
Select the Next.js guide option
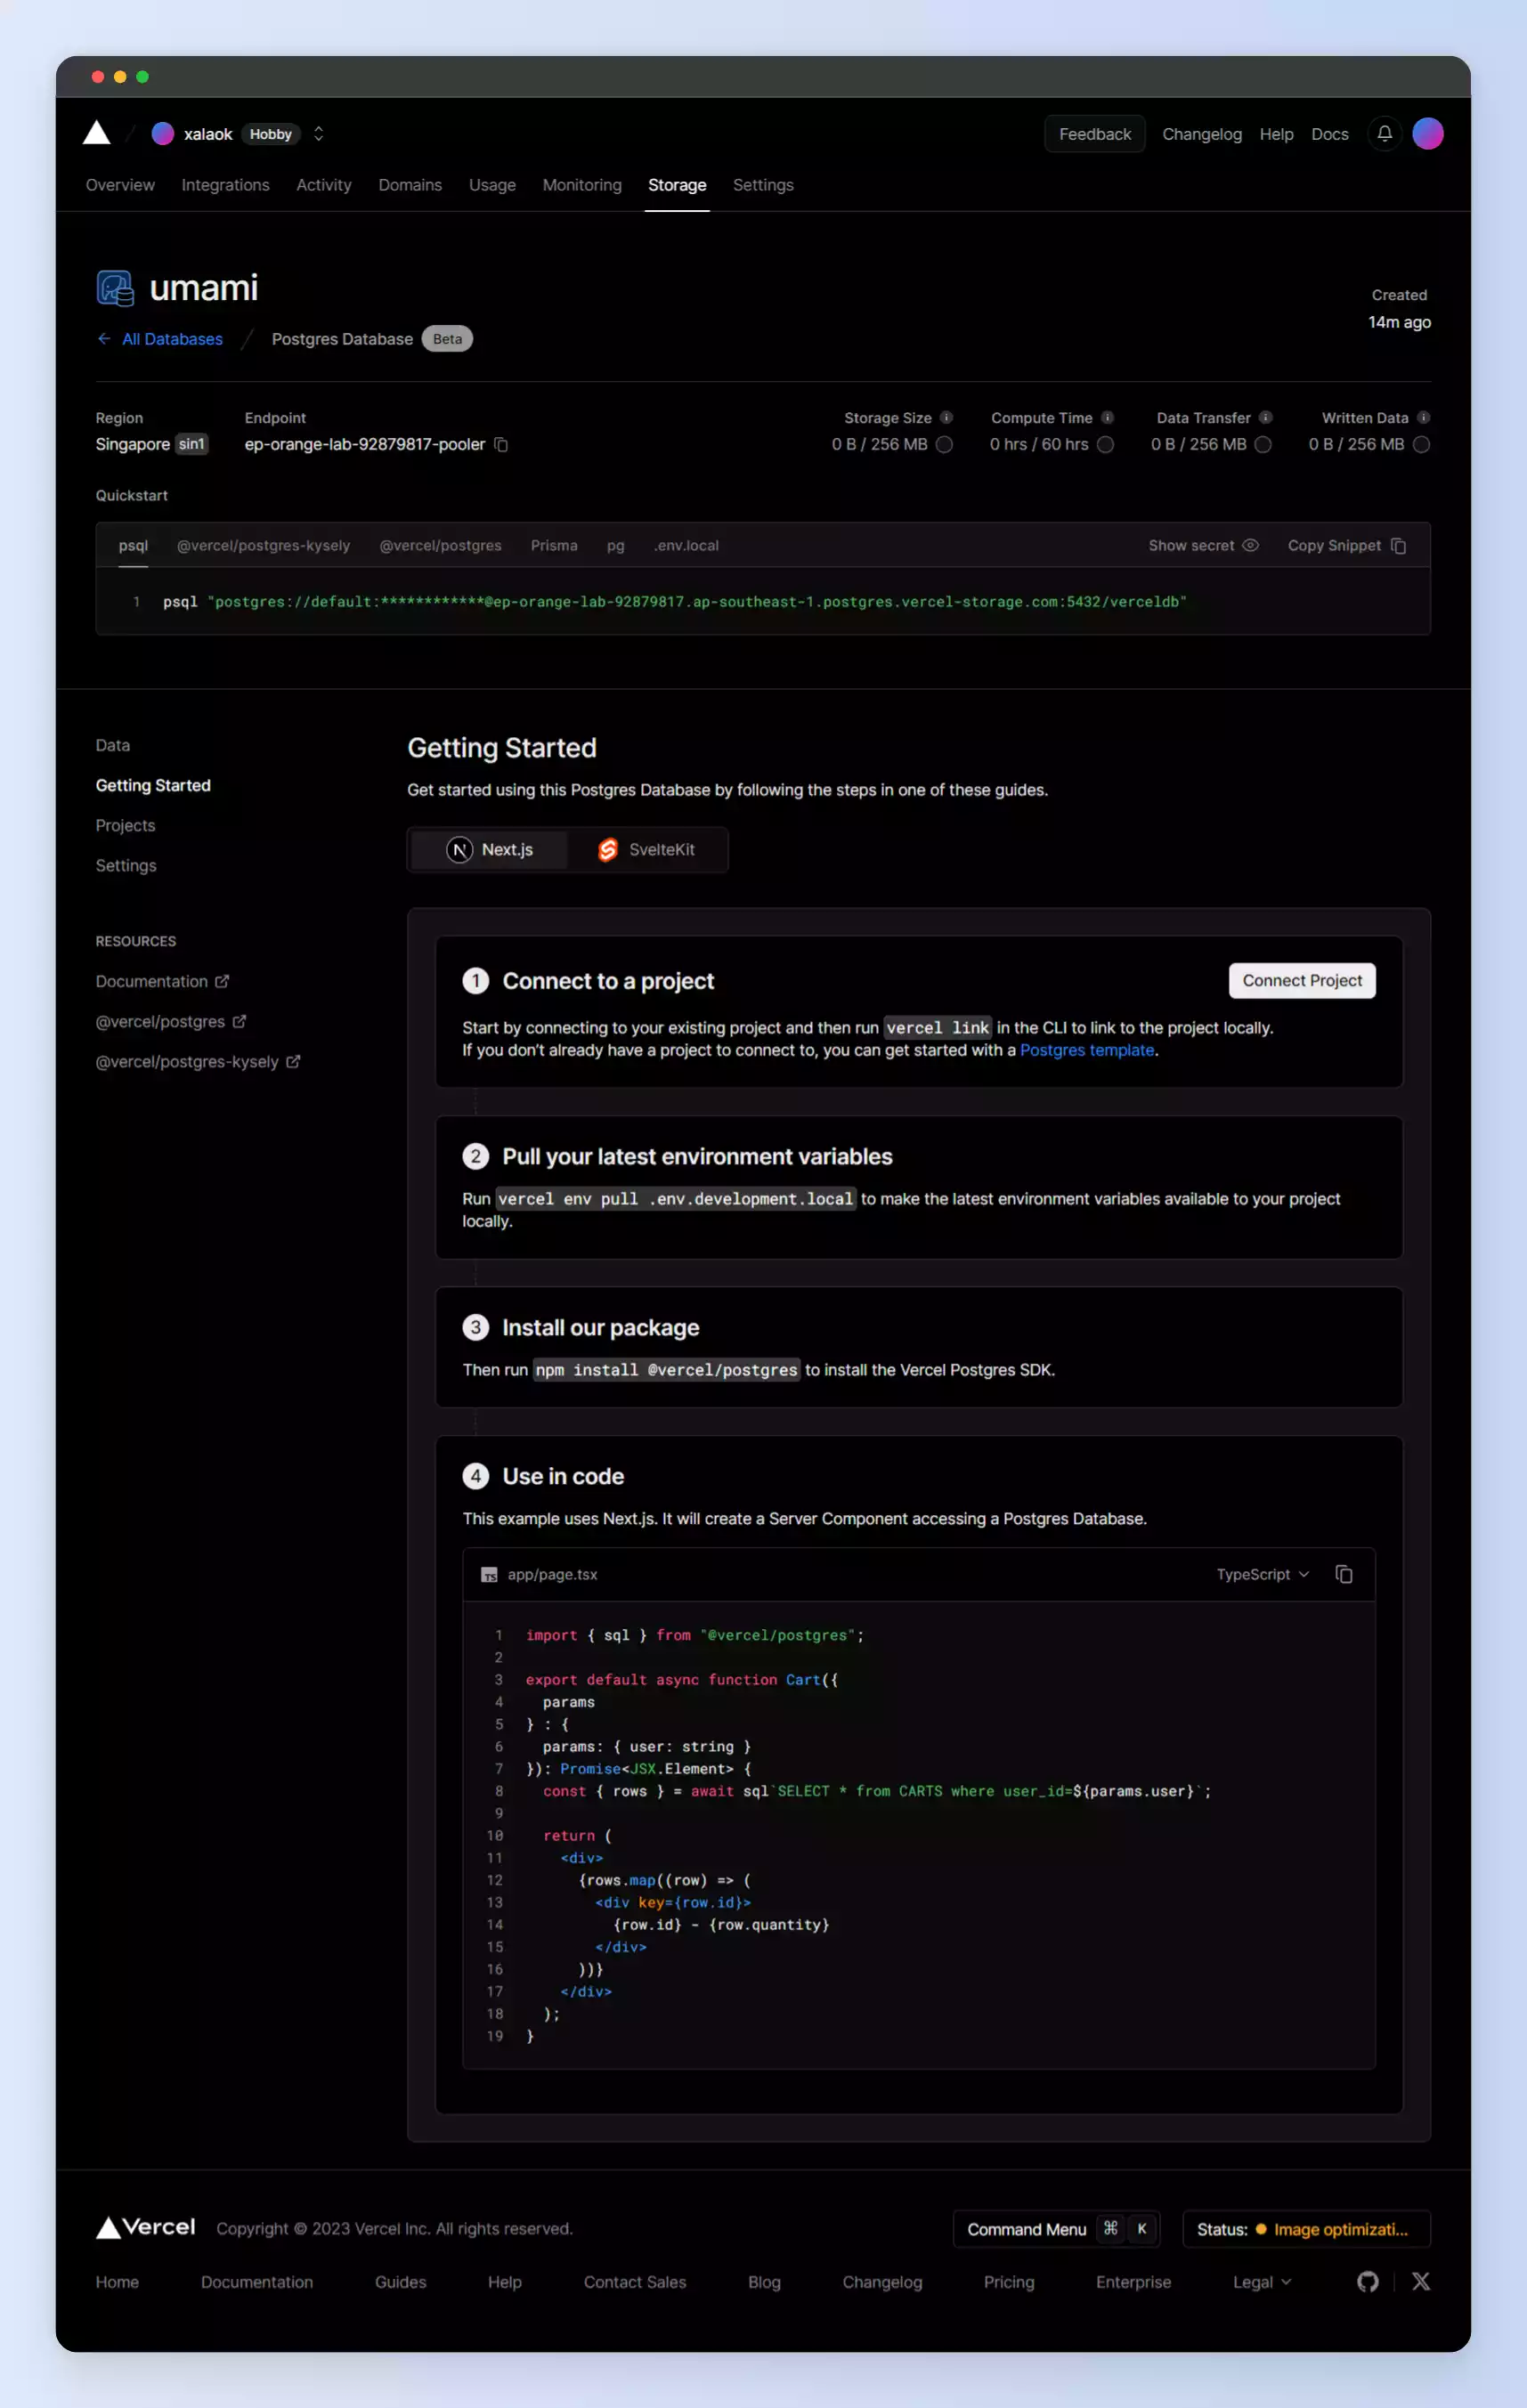[x=490, y=850]
